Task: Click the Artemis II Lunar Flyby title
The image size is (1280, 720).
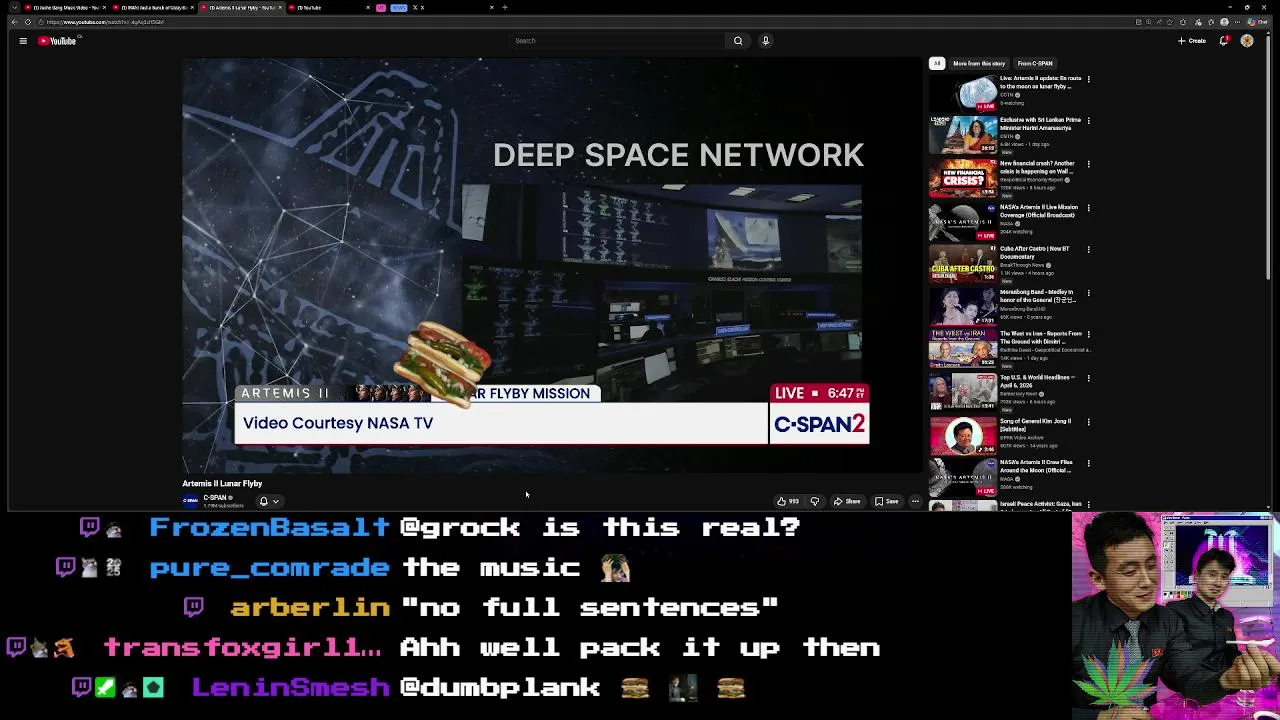Action: click(222, 484)
